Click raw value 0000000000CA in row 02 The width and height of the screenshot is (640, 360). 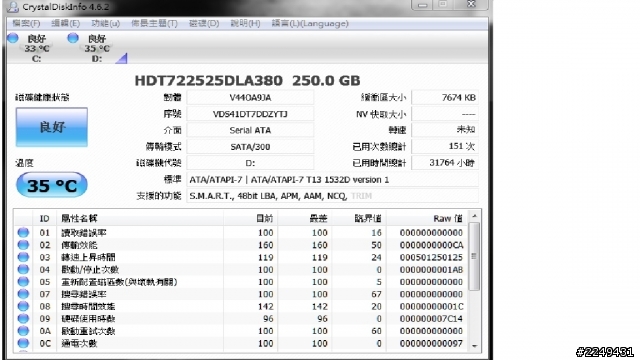pos(431,245)
